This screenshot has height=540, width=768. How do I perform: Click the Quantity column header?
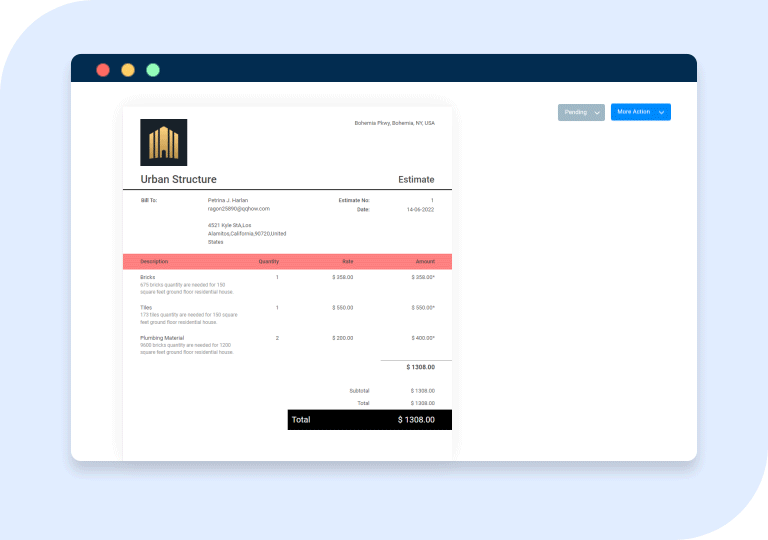(x=269, y=261)
